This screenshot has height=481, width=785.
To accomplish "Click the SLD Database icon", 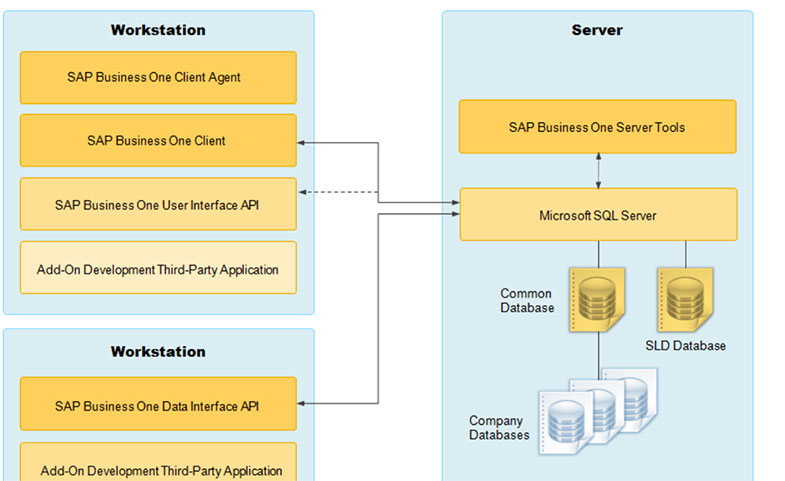I will pos(685,300).
